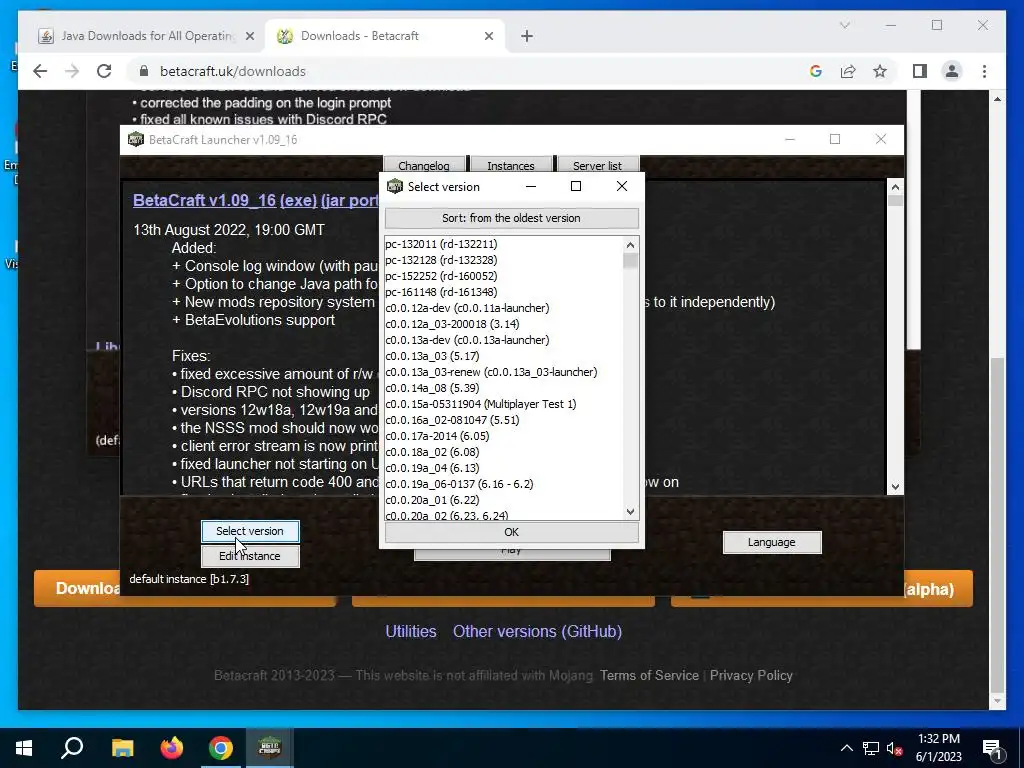Select c0.0.15a-05311904 (Multiplayer Test 1)
This screenshot has width=1024, height=768.
coord(504,404)
